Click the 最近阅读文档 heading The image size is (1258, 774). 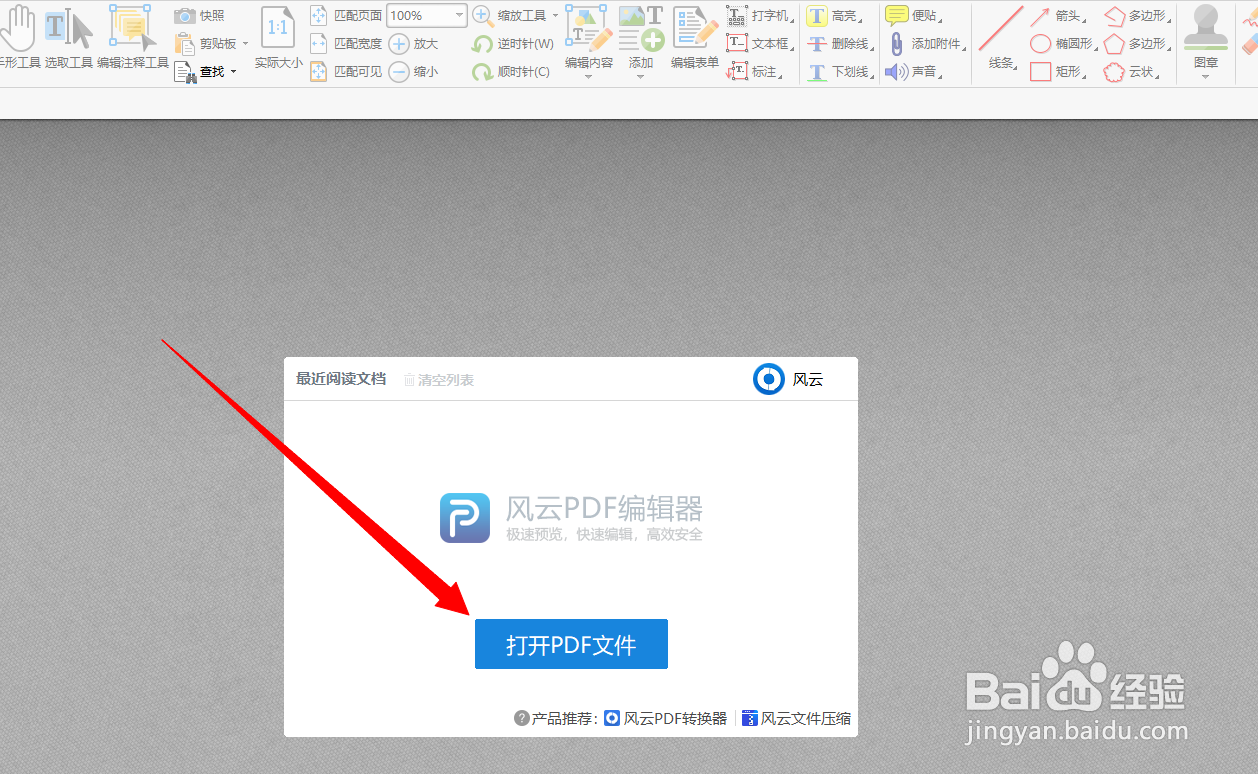pos(341,379)
